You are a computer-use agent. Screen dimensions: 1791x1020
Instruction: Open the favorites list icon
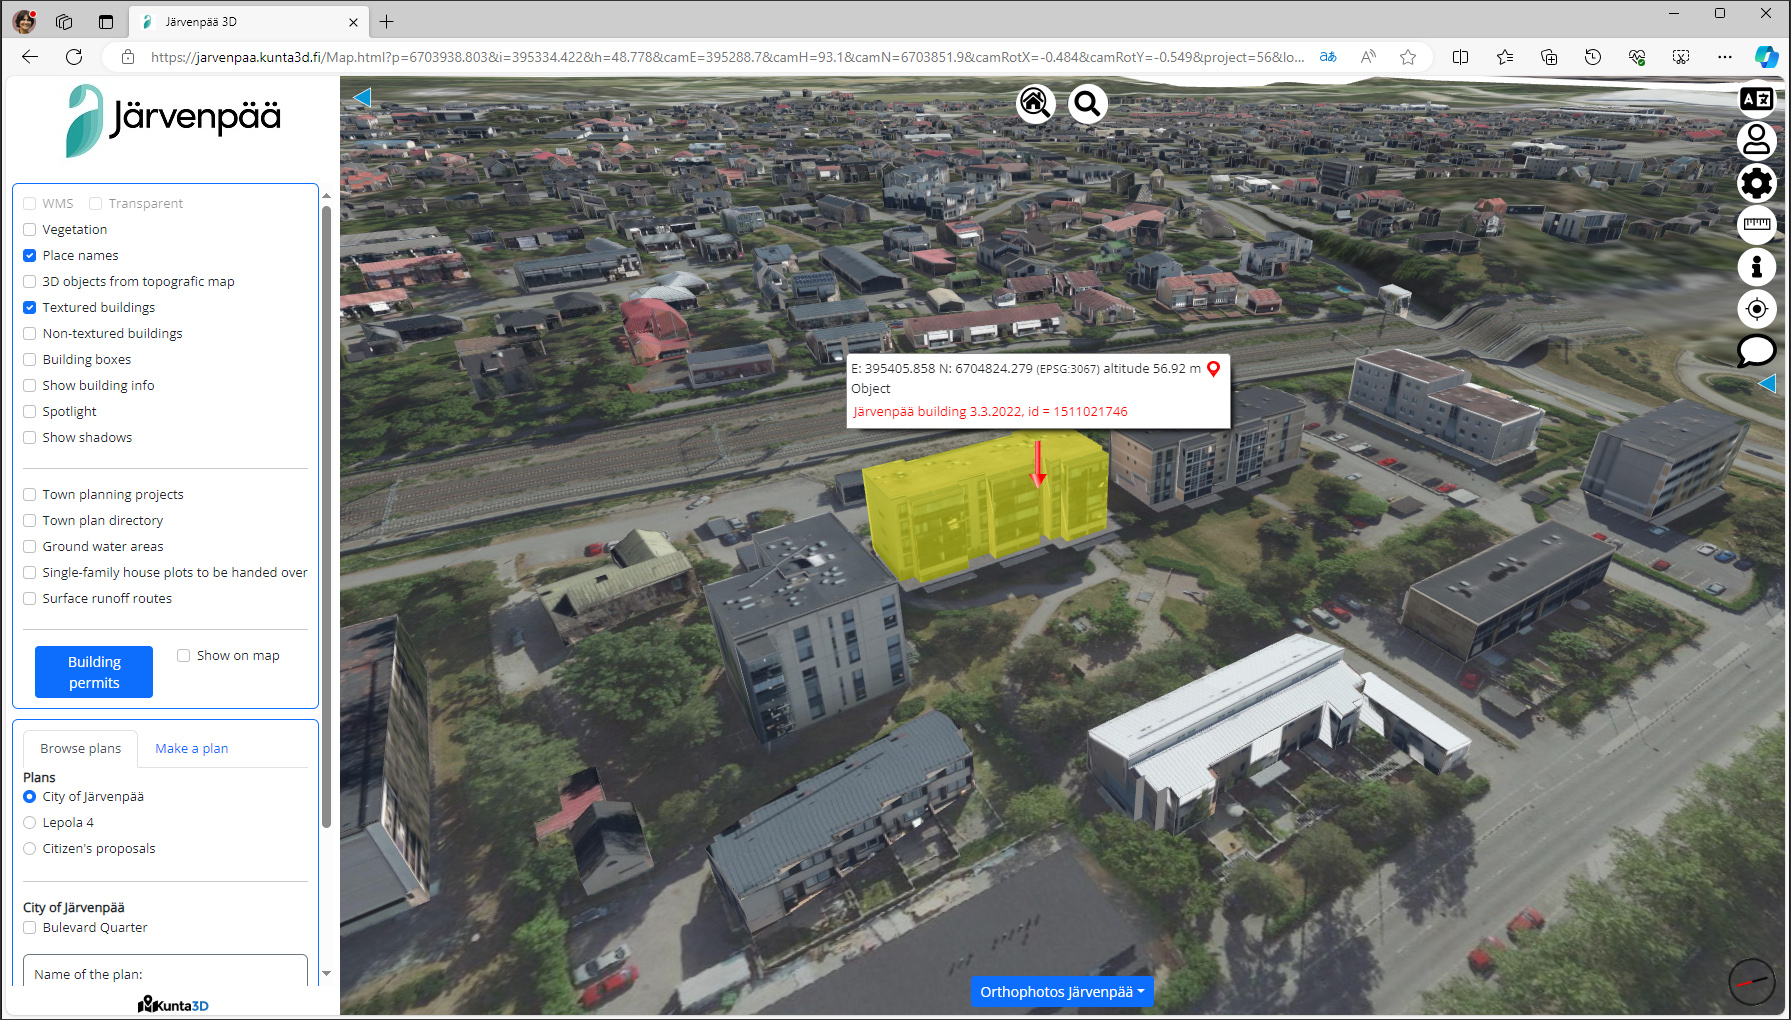click(x=1504, y=57)
